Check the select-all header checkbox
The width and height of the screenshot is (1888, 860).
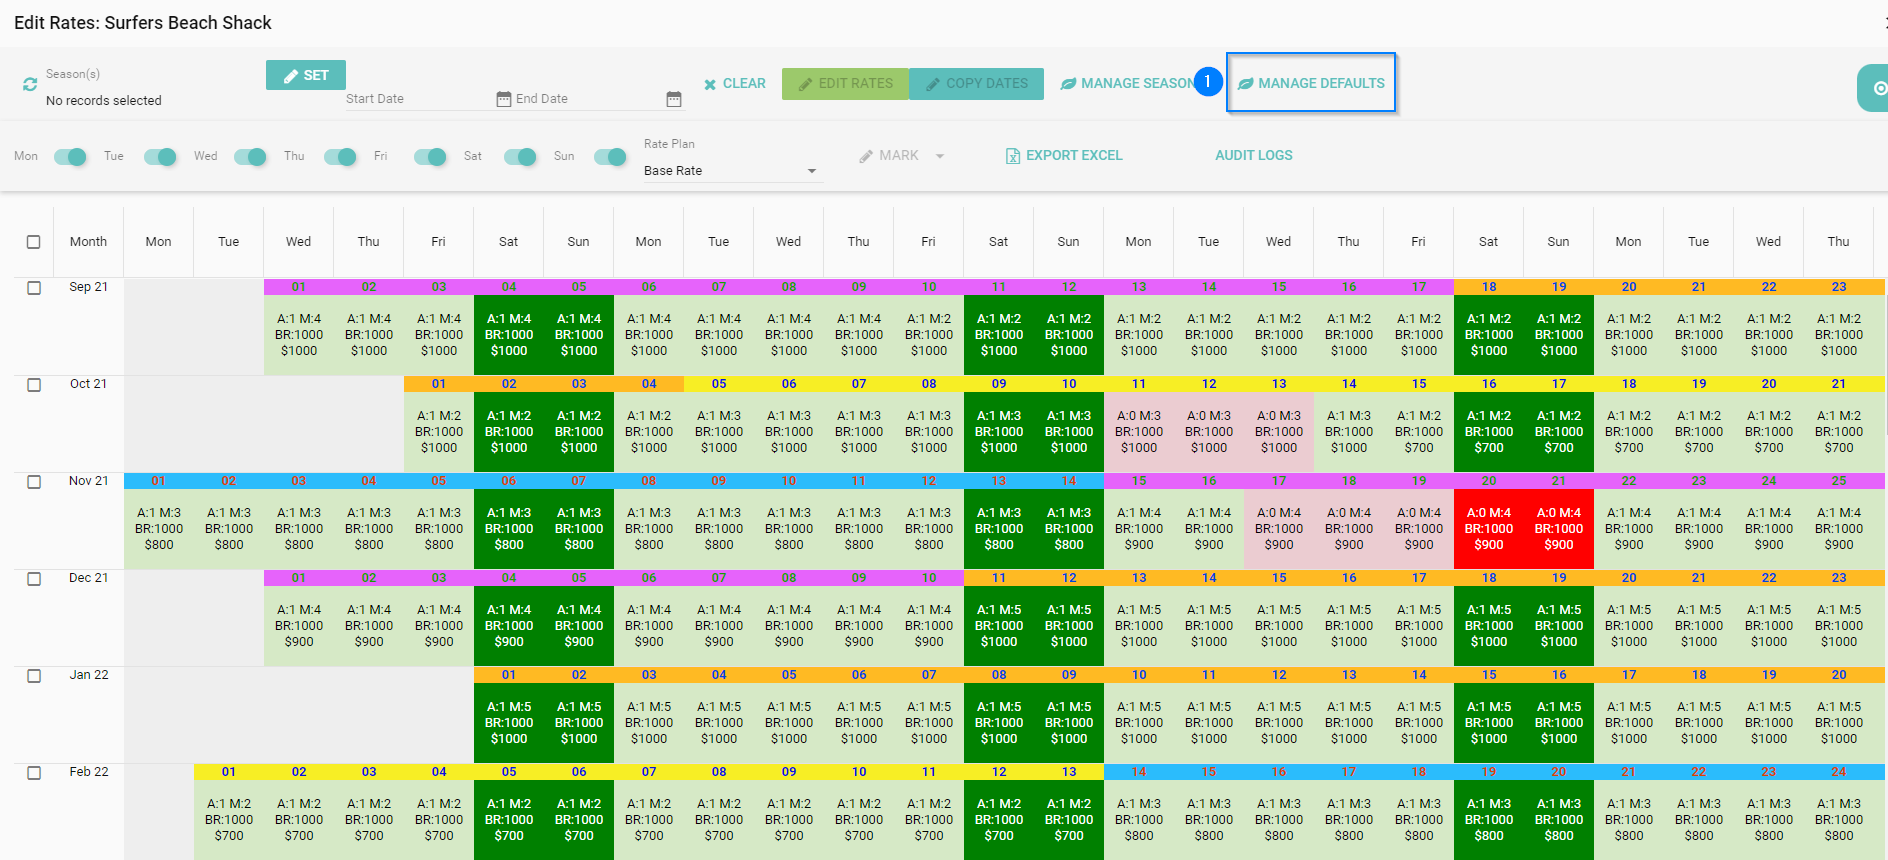34,242
